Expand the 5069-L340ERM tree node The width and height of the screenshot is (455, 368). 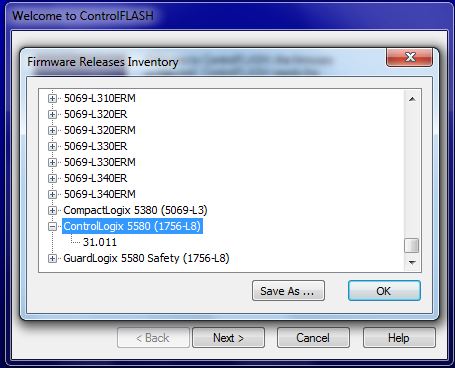tap(52, 194)
